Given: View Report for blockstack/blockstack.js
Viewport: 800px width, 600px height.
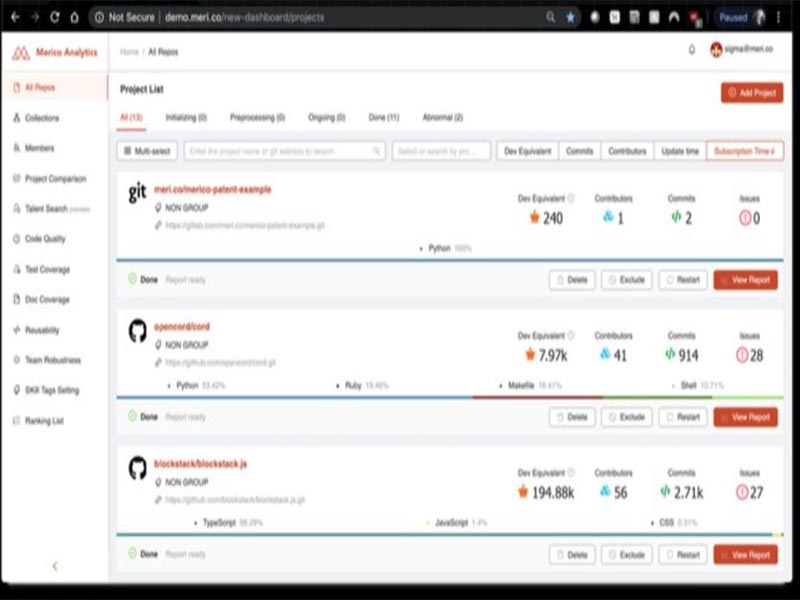Looking at the screenshot, I should point(746,553).
